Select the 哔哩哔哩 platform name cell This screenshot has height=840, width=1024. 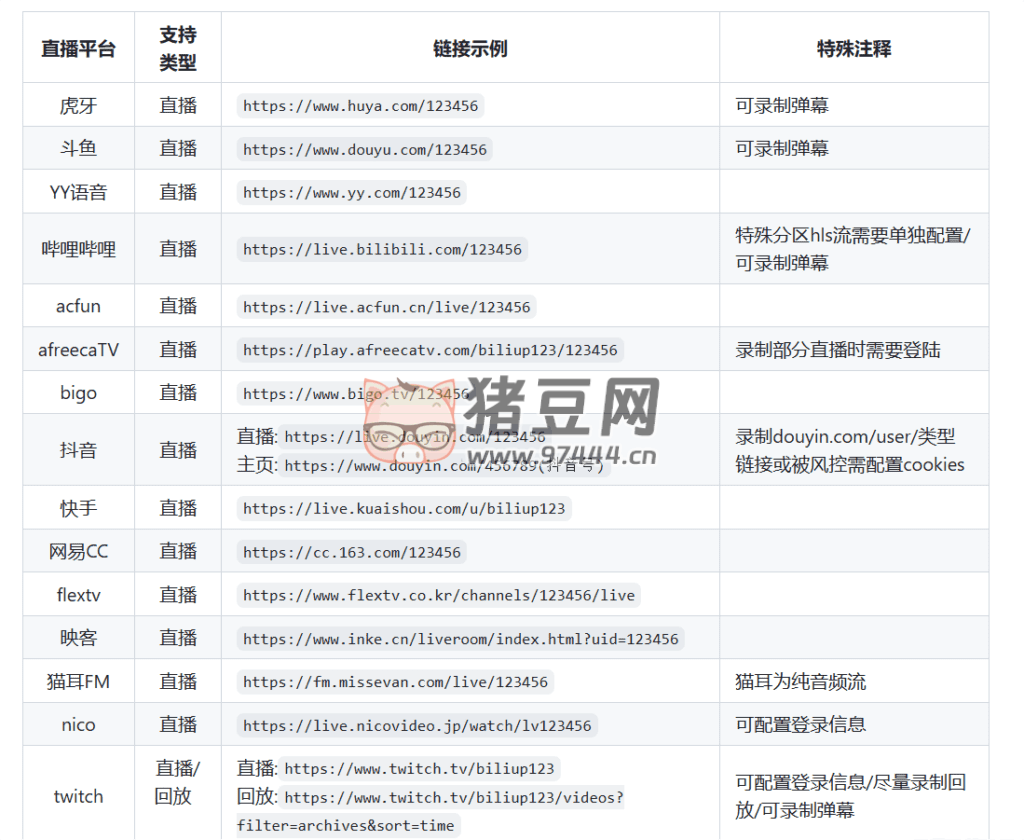78,249
